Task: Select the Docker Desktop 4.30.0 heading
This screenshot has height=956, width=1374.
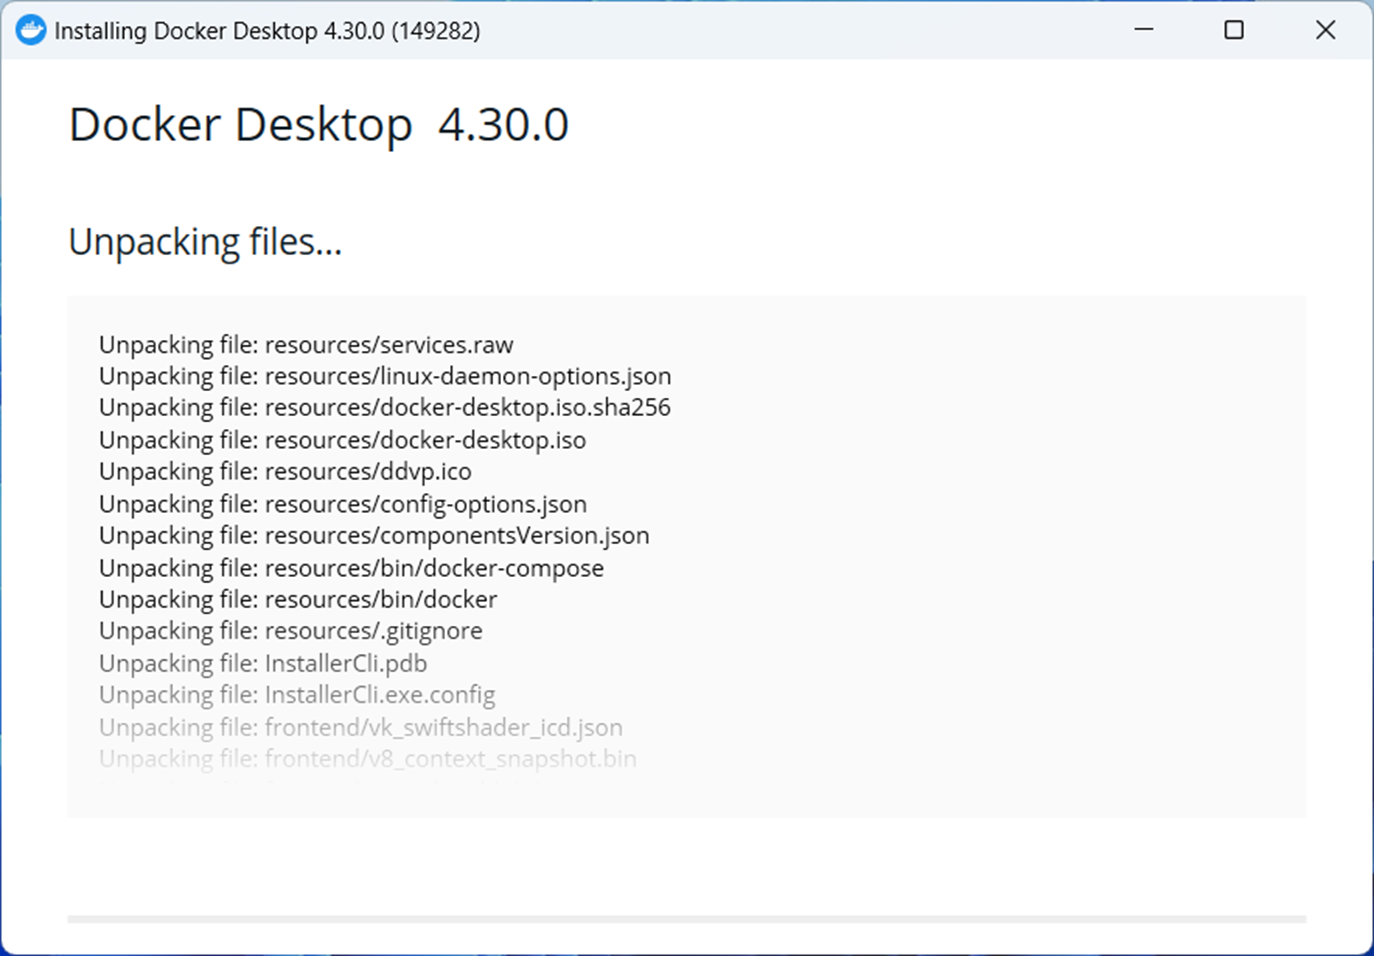Action: [x=318, y=124]
